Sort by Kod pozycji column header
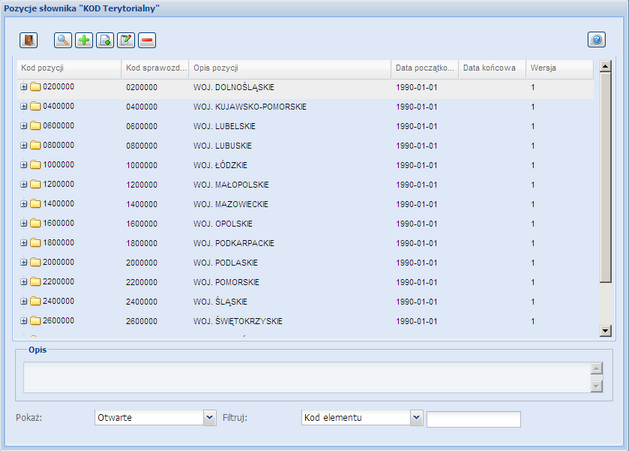 coord(68,68)
